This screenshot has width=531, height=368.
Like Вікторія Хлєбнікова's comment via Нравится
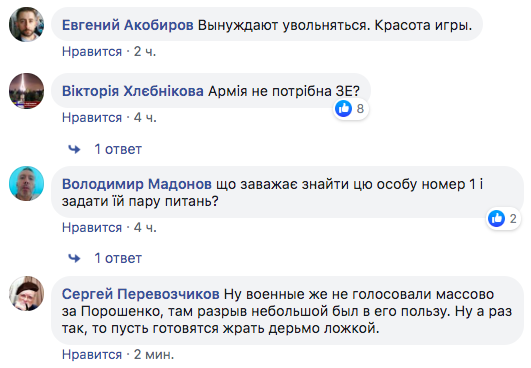point(92,117)
